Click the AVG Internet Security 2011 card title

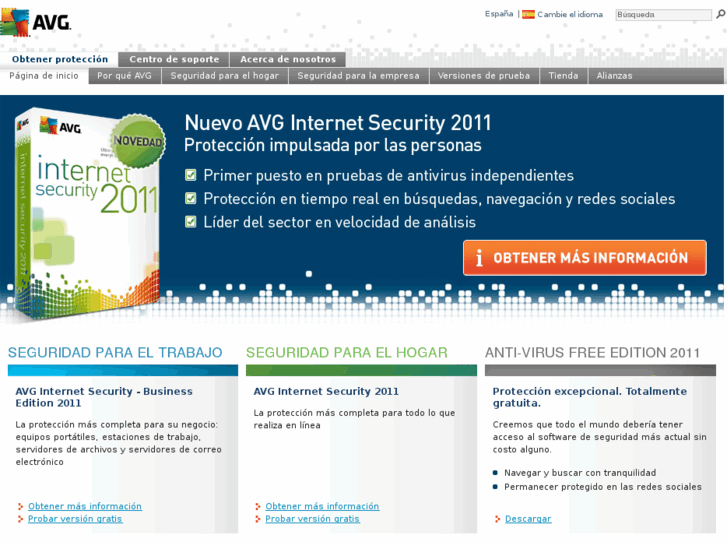coord(326,391)
